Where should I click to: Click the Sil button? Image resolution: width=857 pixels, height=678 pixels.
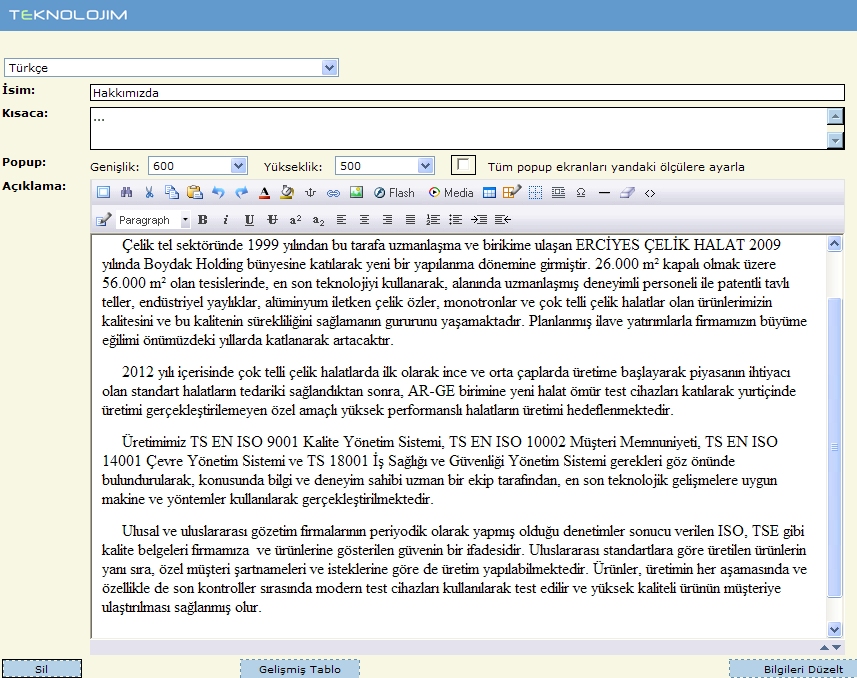(x=42, y=669)
